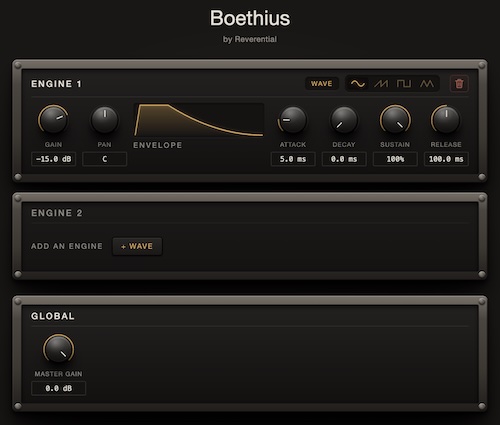Click the ENVELOPE label
The height and width of the screenshot is (425, 500).
pyautogui.click(x=158, y=145)
